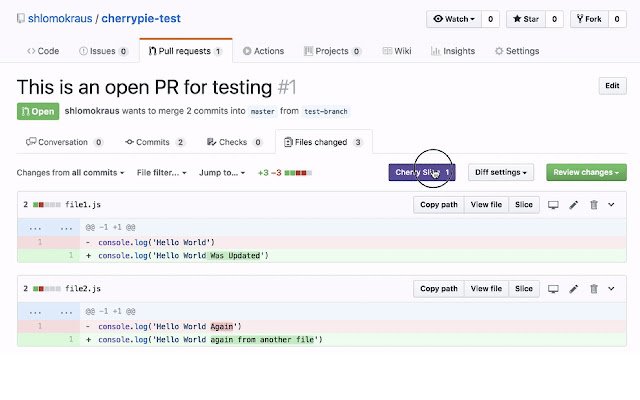This screenshot has height=400, width=640.
Task: Open the Watch notifications dropdown
Action: [x=454, y=19]
